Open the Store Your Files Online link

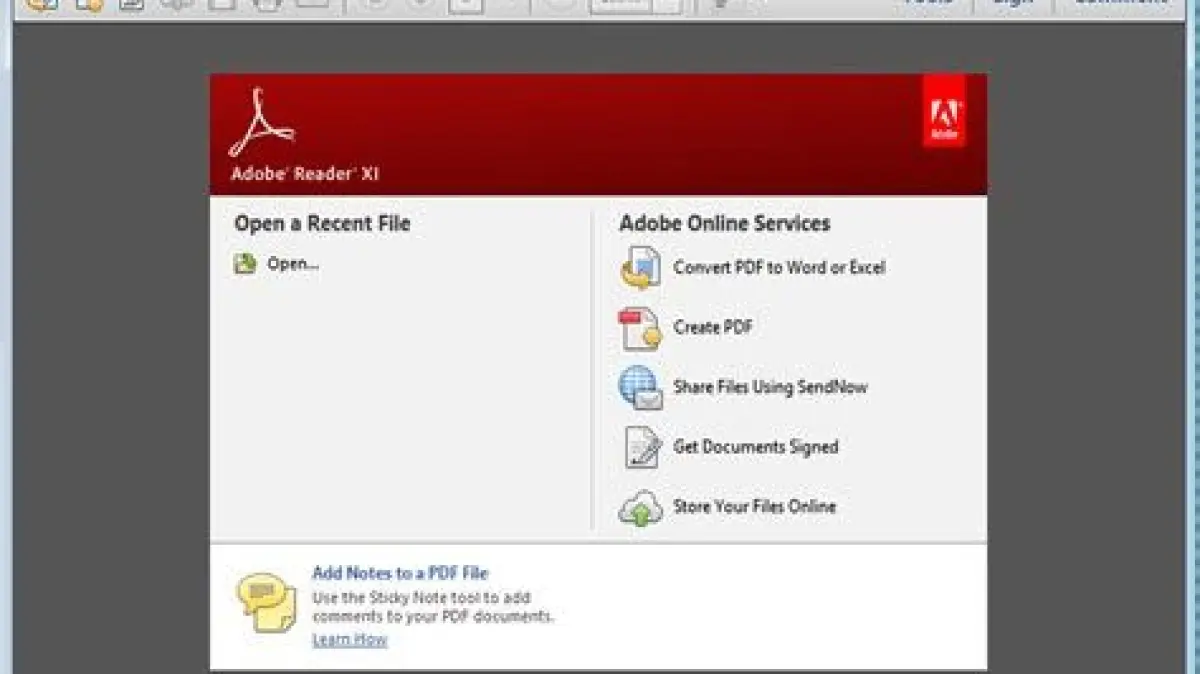[754, 506]
